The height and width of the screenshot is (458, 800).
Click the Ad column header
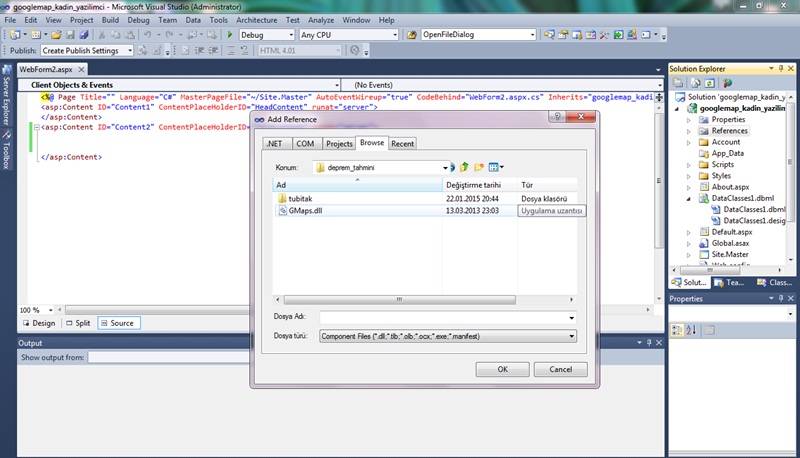click(x=358, y=185)
